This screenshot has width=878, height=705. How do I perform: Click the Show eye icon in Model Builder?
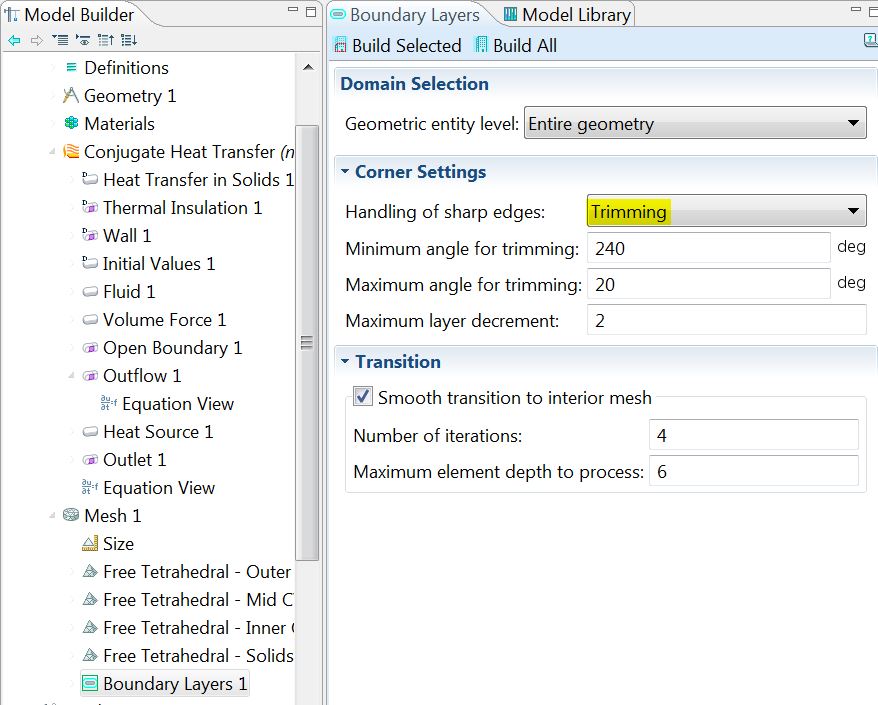click(x=82, y=41)
